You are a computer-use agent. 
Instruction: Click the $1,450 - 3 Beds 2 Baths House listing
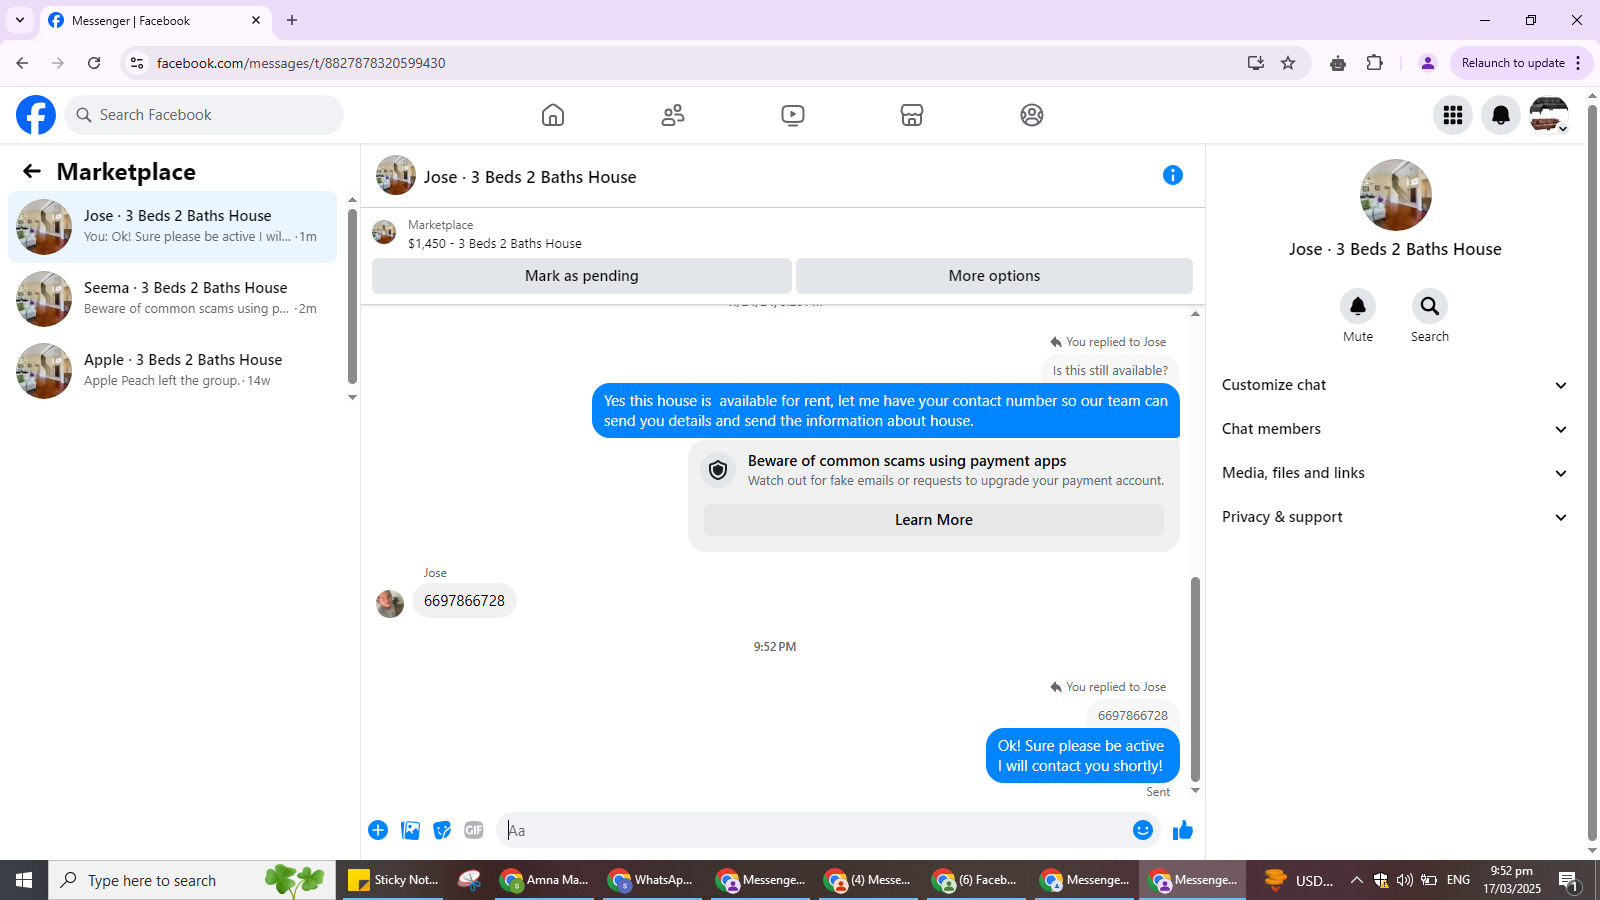coord(495,243)
